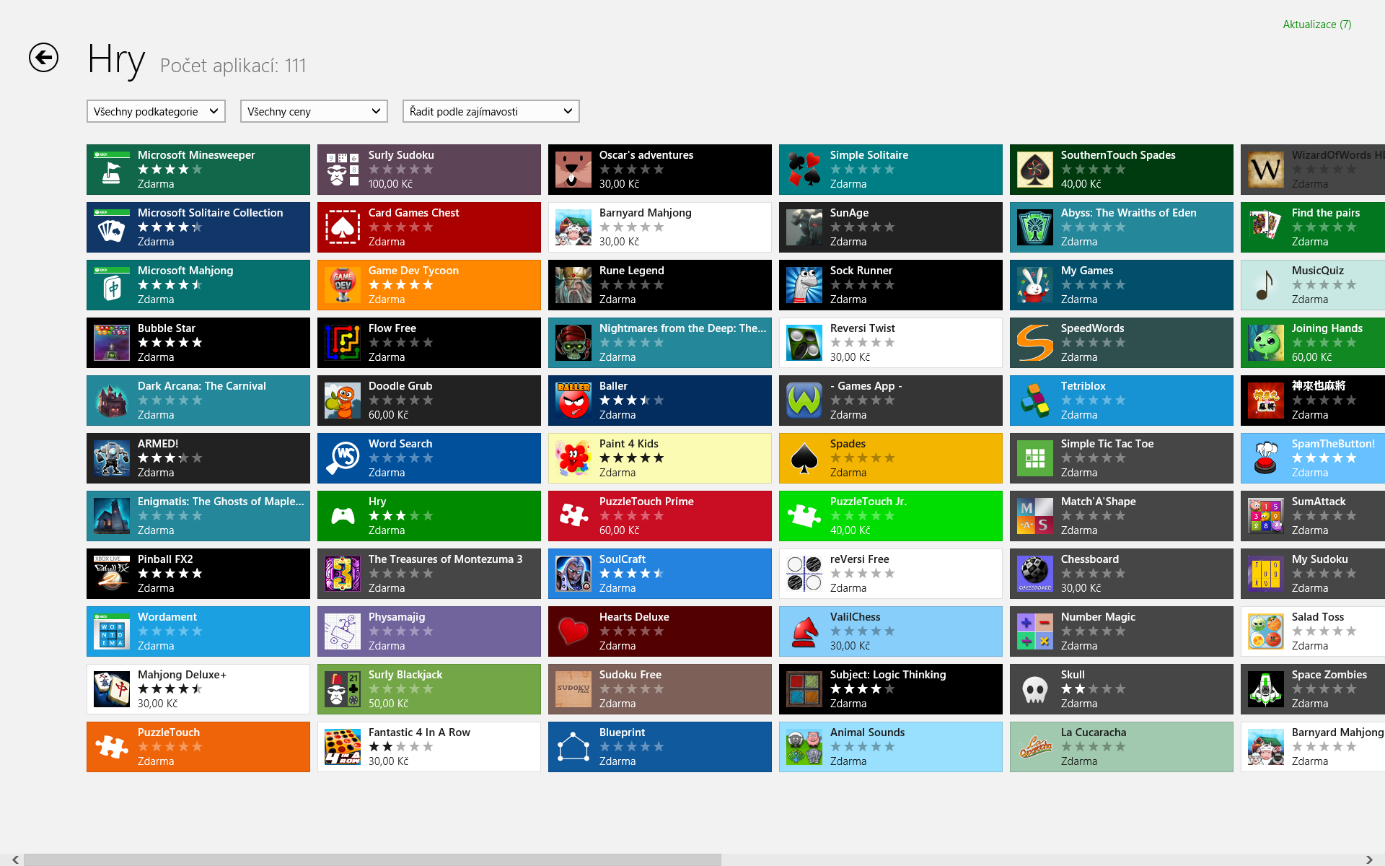The height and width of the screenshot is (866, 1385).
Task: Open the Tetriblox cubes icon
Action: click(1036, 401)
